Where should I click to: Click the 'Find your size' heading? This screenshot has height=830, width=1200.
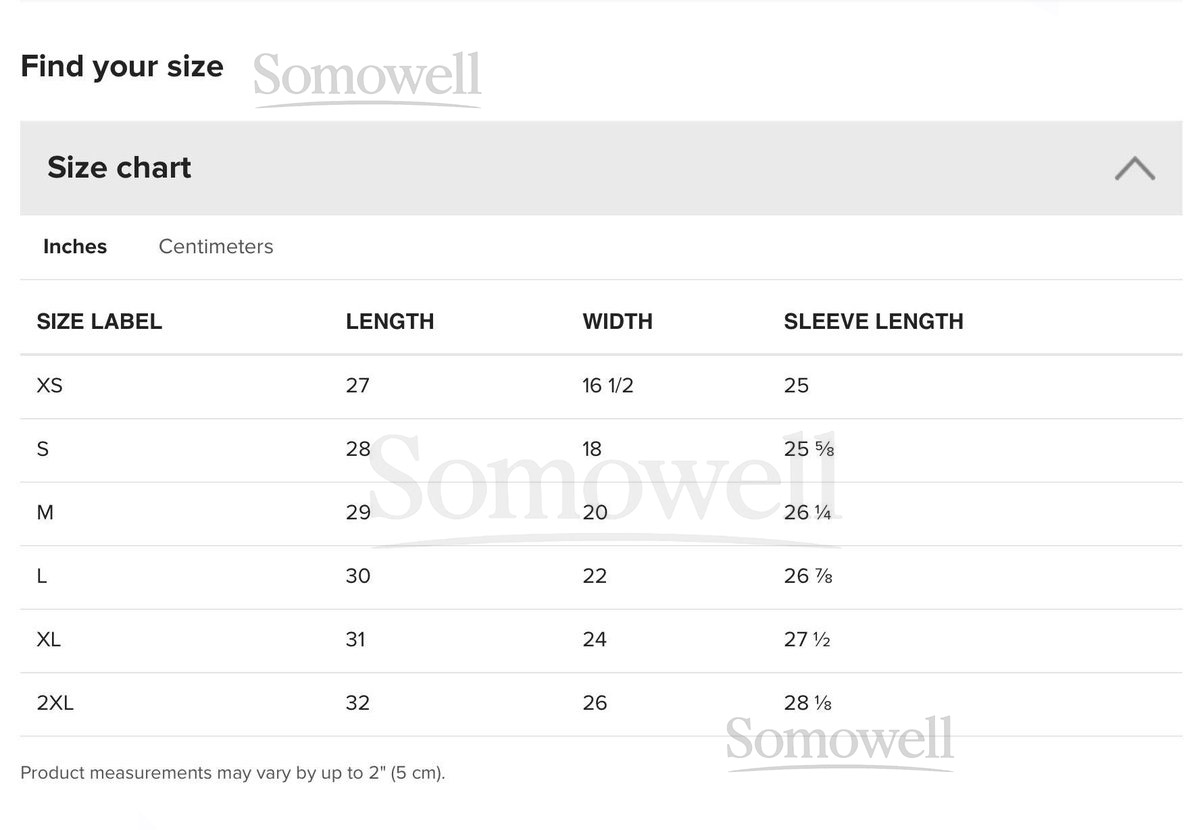point(122,66)
